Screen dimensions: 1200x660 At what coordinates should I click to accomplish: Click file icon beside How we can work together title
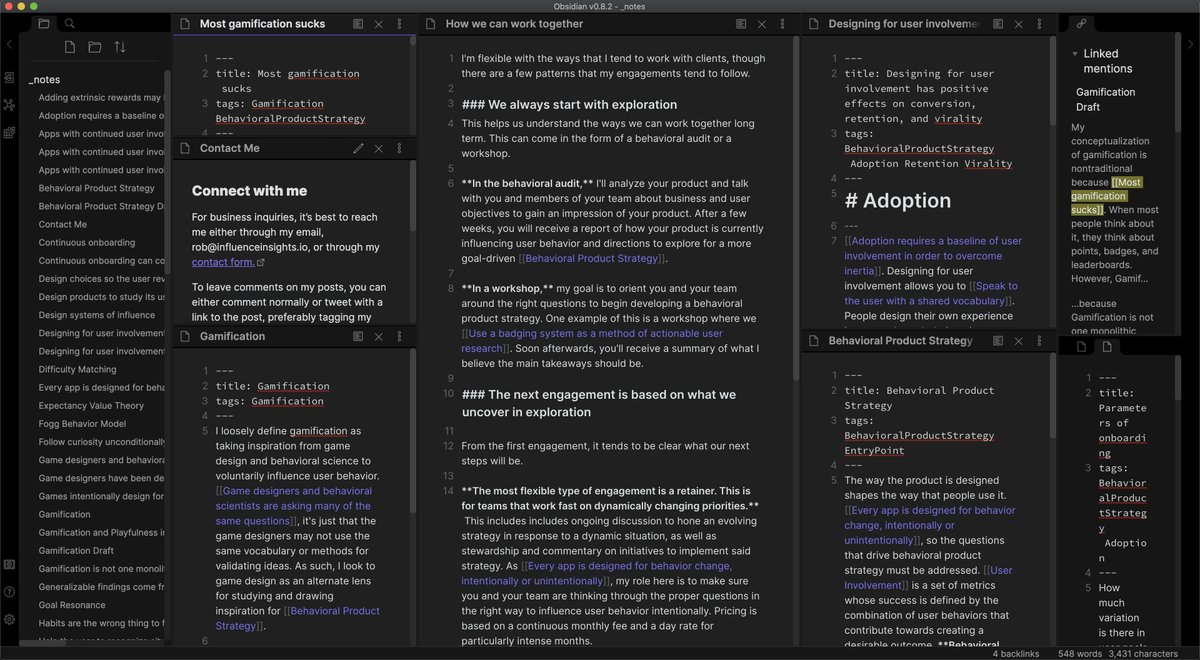[430, 24]
